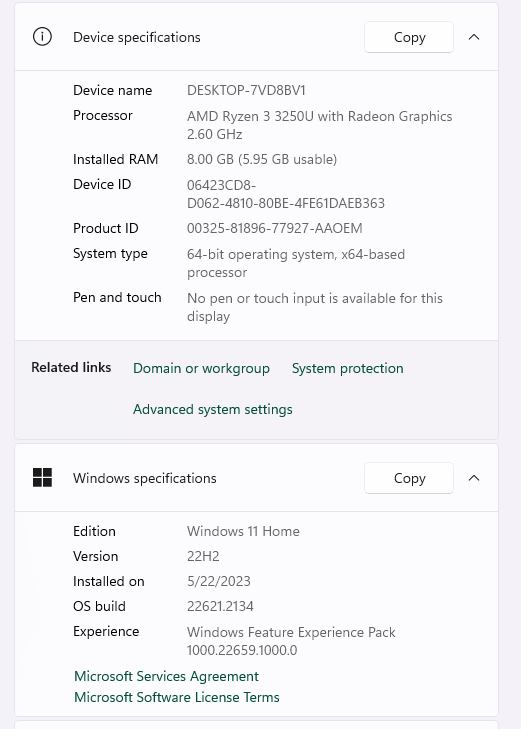Screen dimensions: 521x729
Task: Open Microsoft Software License Terms
Action: pyautogui.click(x=177, y=697)
